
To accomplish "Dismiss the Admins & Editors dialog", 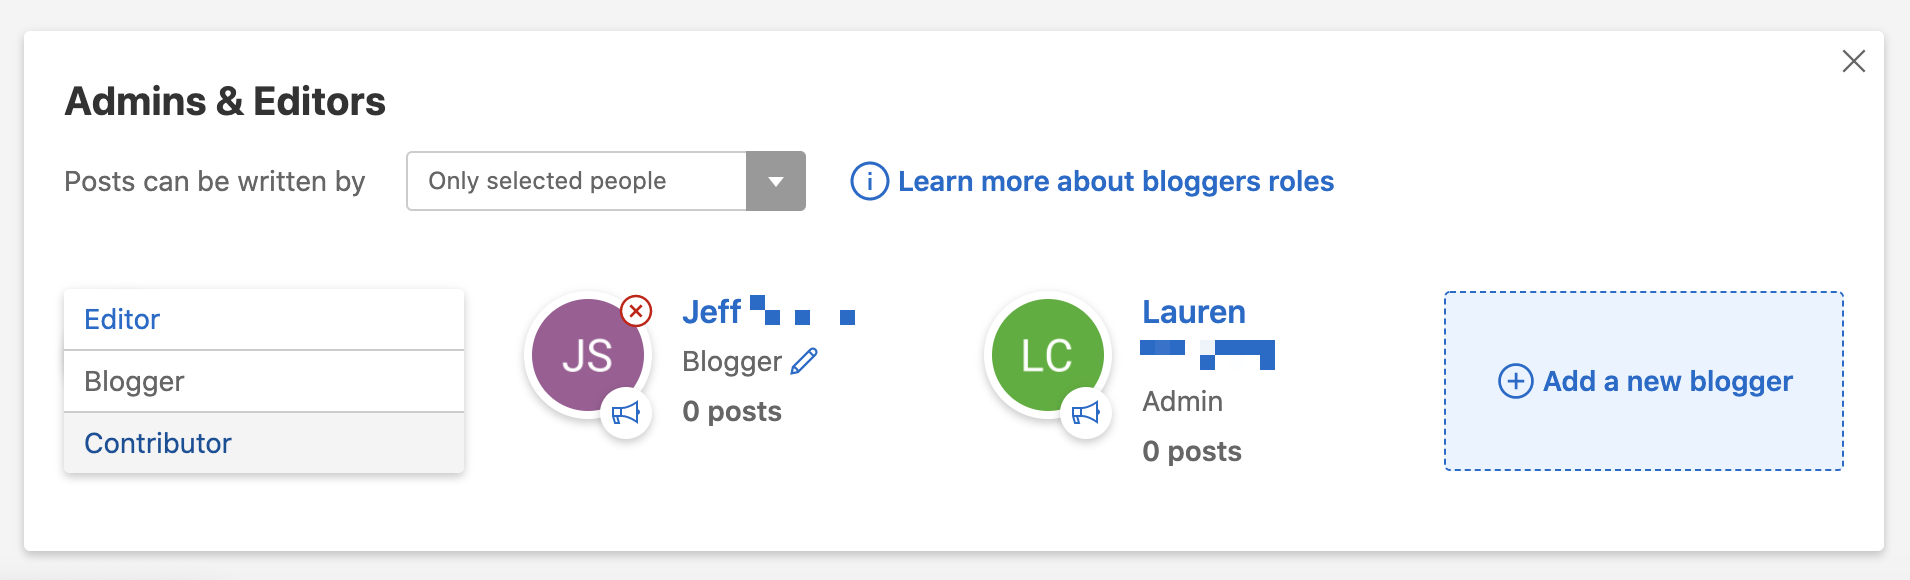I will 1855,61.
